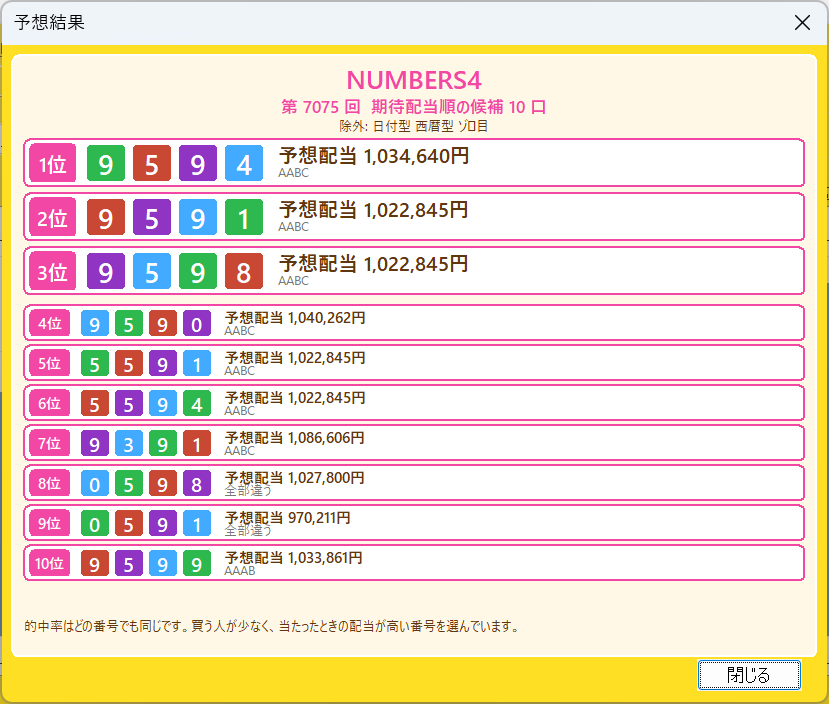
Task: Click the 予想配当 1,040,262円 text
Action: click(x=295, y=318)
